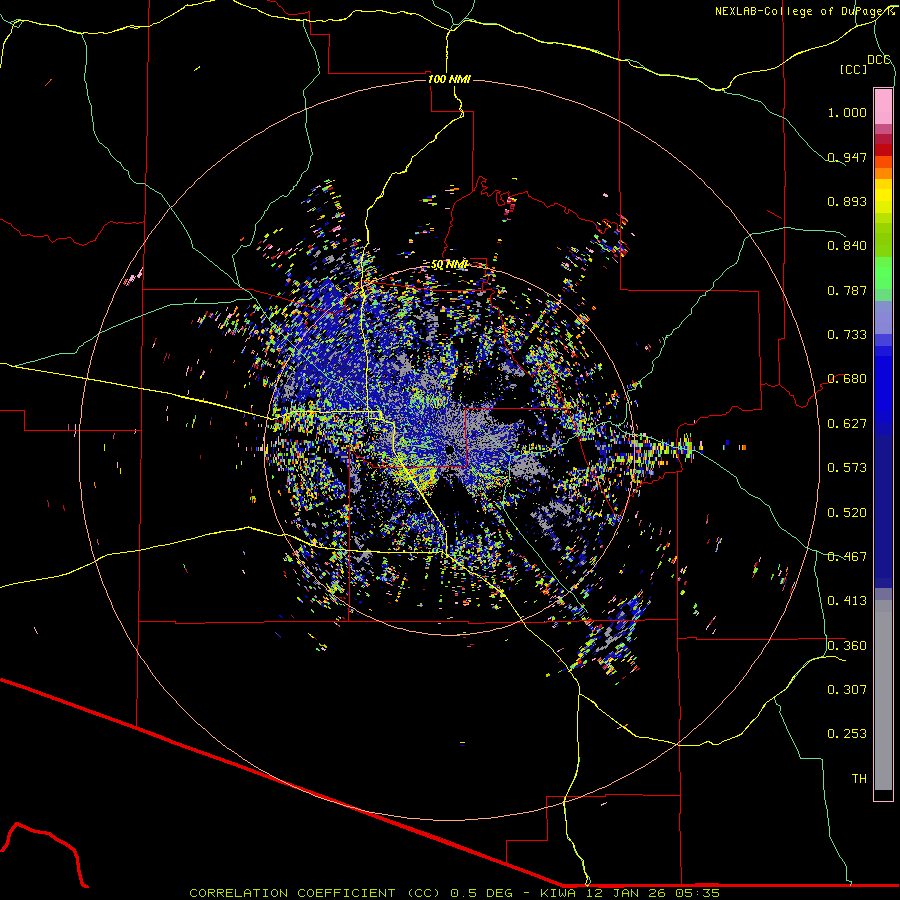
Task: Select the 0.360 legend value
Action: (847, 646)
